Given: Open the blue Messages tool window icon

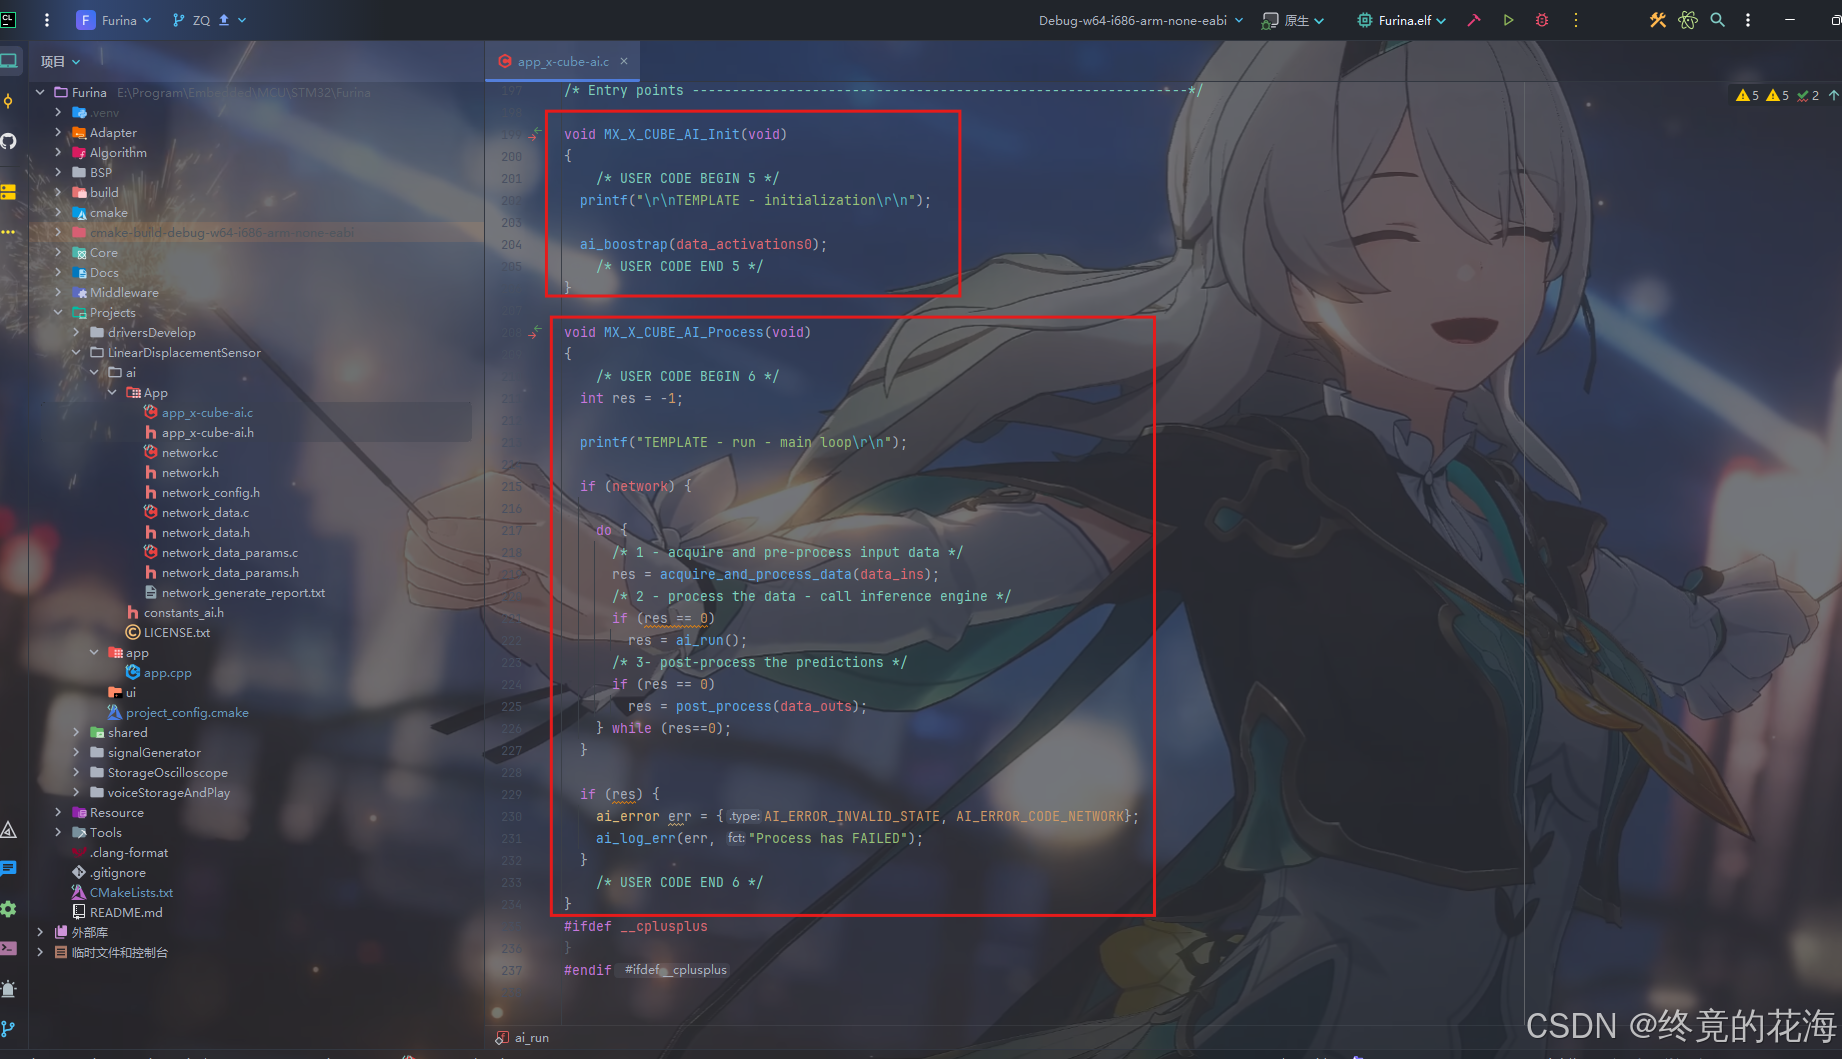Looking at the screenshot, I should [x=9, y=869].
